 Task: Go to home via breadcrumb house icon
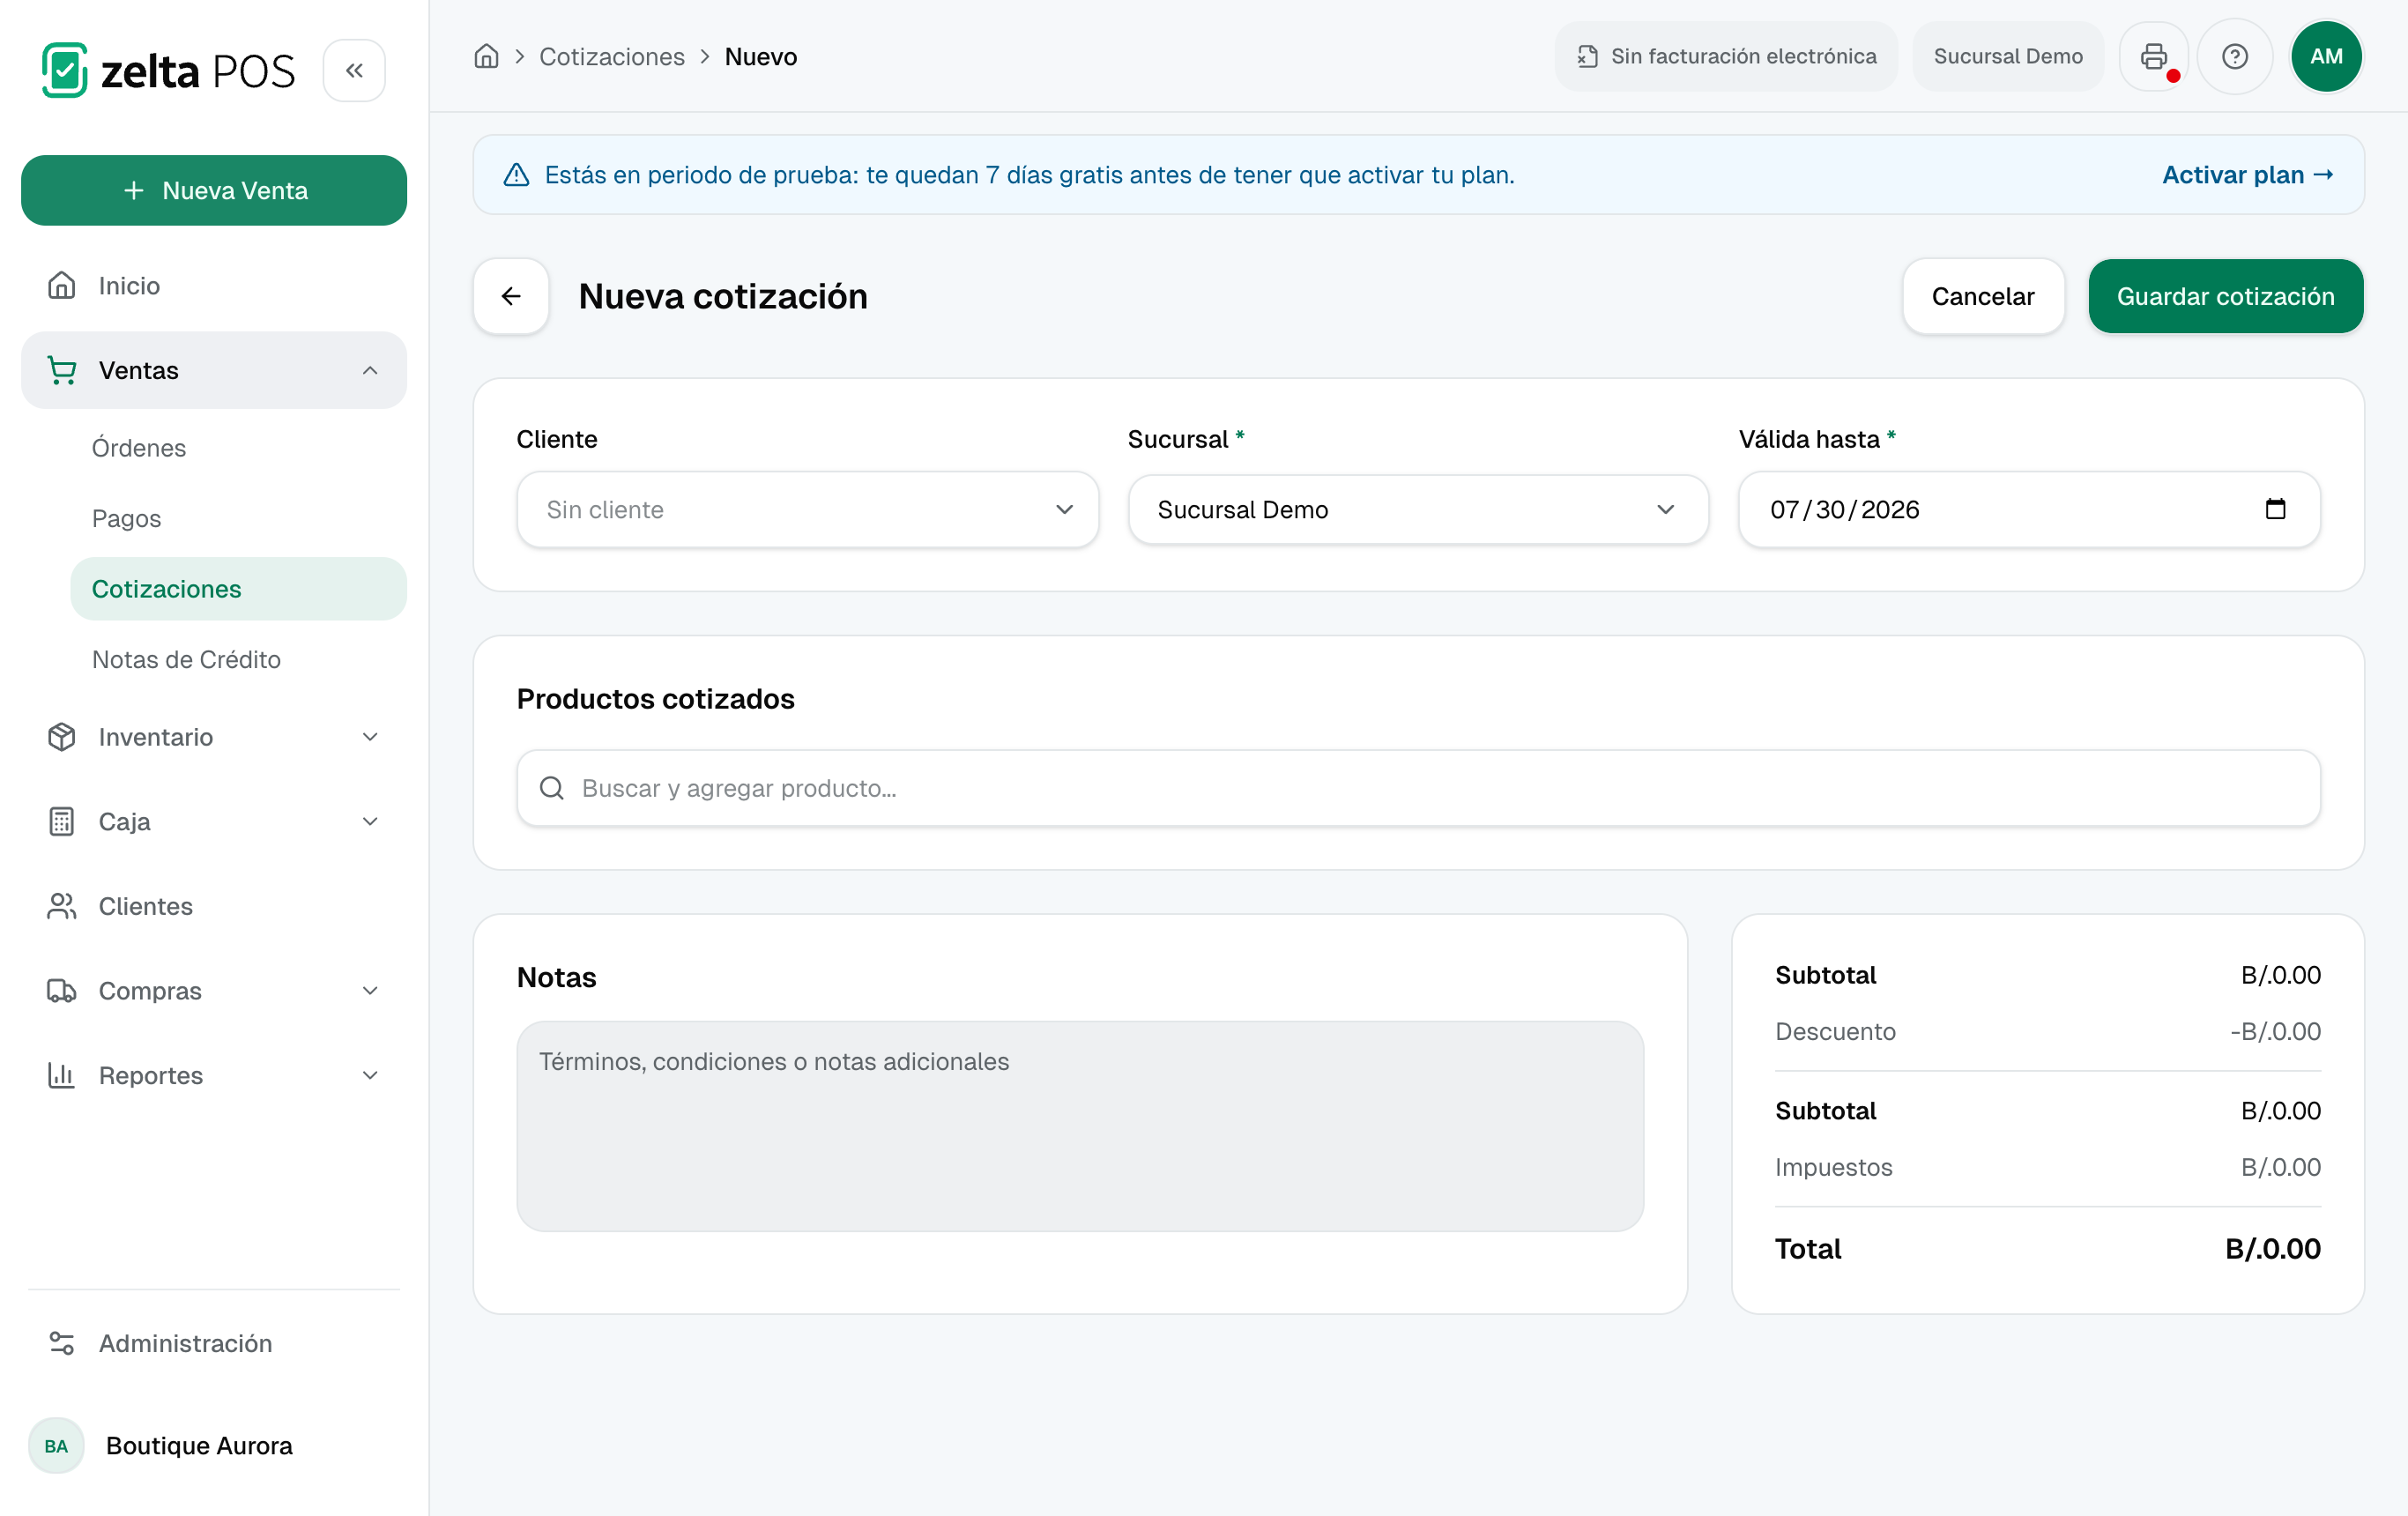pos(486,56)
